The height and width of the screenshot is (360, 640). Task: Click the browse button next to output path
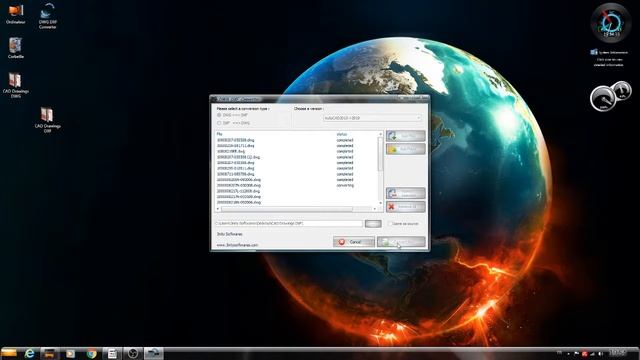click(373, 224)
